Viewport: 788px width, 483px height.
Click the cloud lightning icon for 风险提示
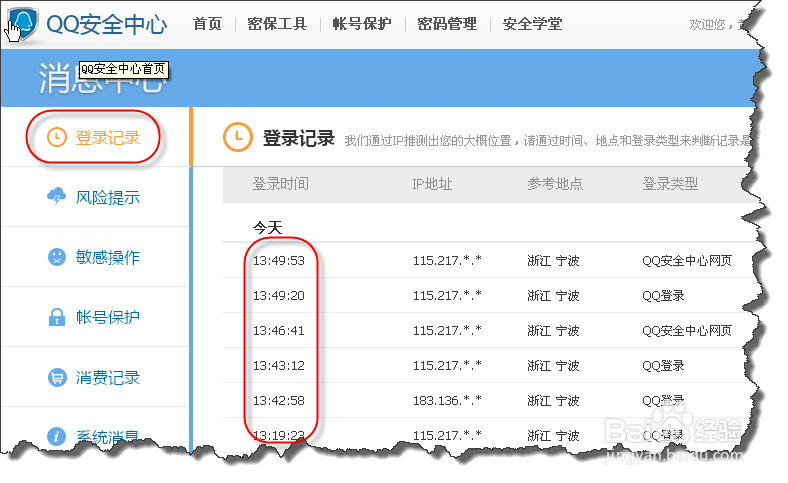57,197
